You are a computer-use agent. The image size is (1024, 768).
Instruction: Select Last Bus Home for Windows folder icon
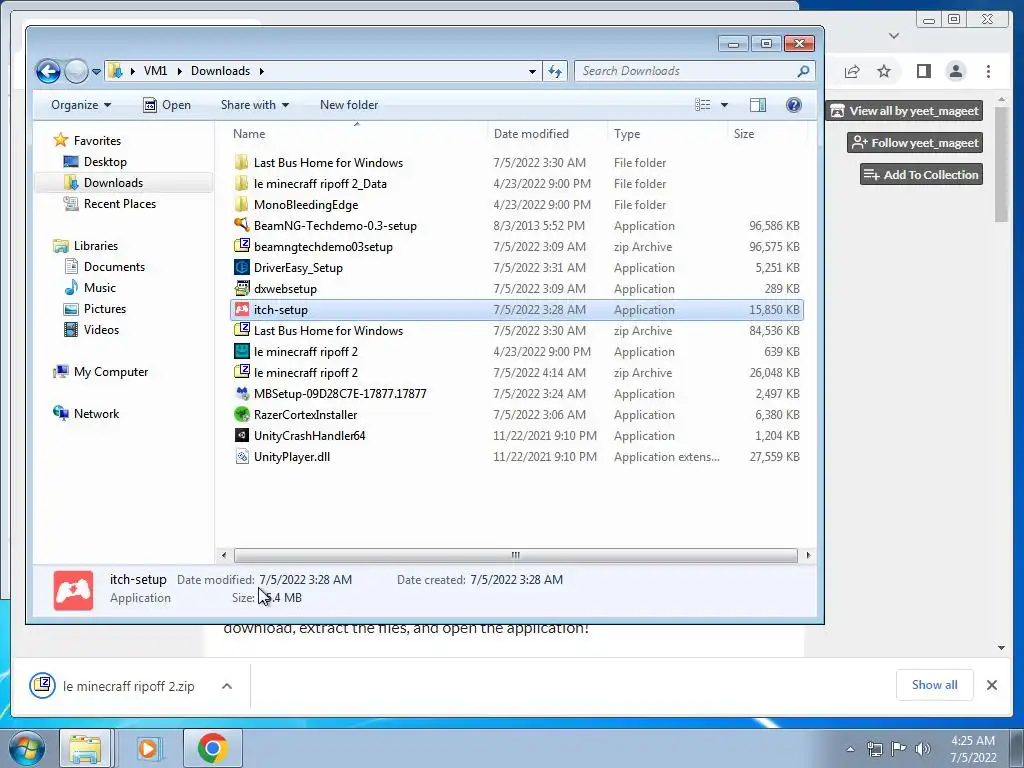point(242,162)
